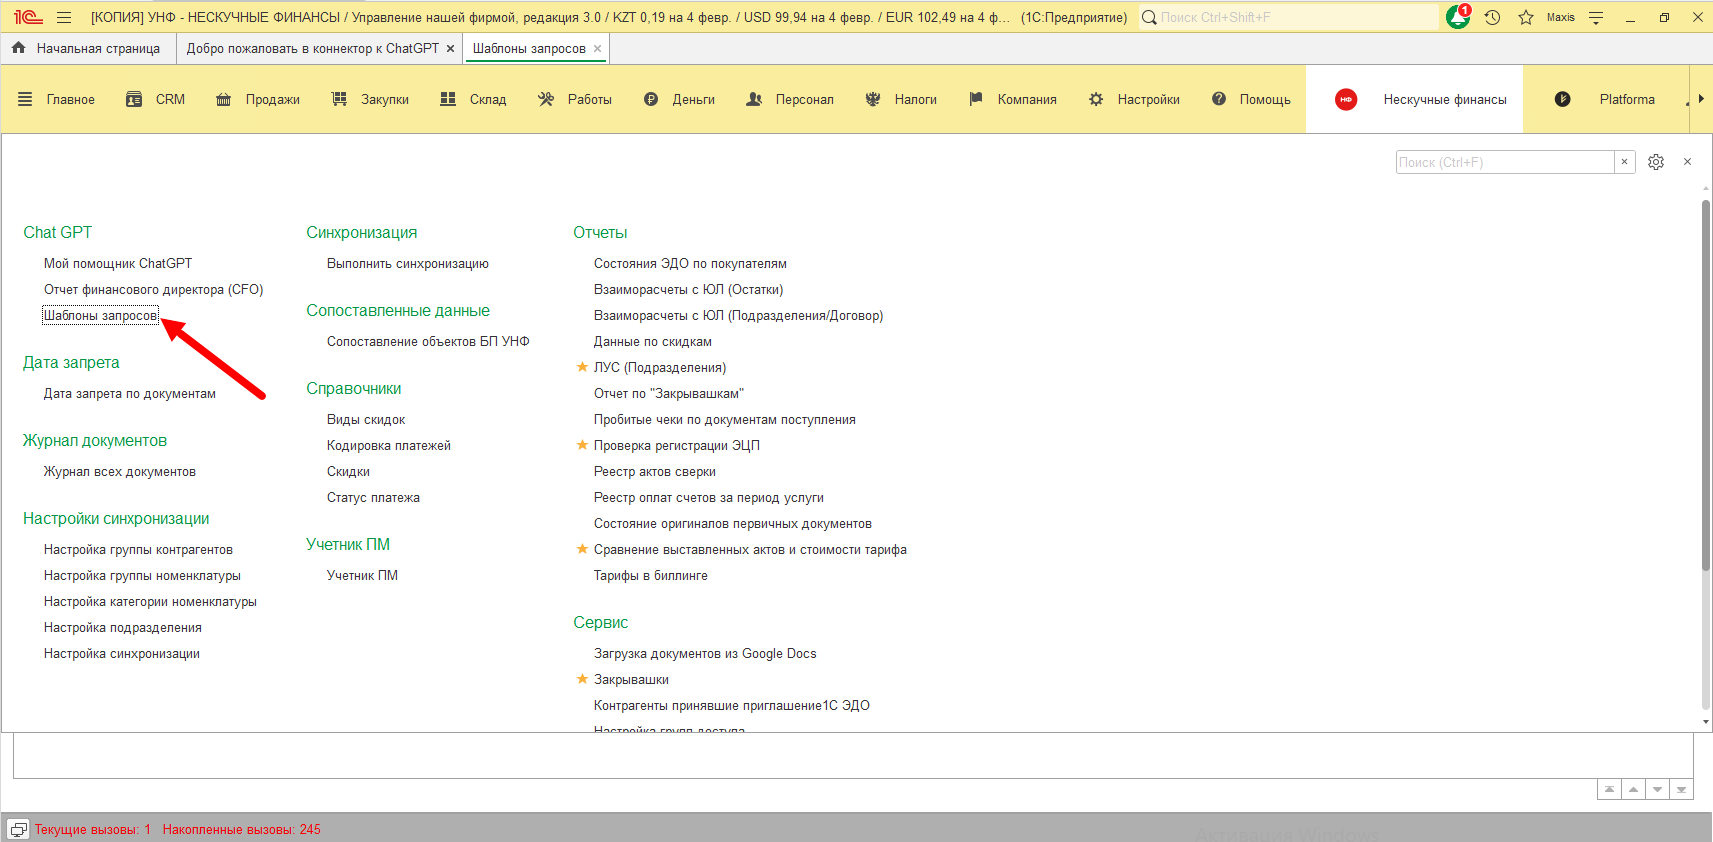Click Выполнить синхронизацию link
This screenshot has height=842, width=1713.
pos(407,263)
